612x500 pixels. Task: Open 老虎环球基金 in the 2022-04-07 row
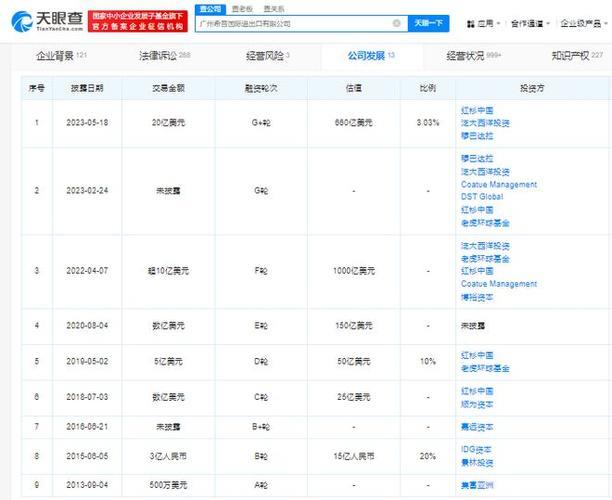pyautogui.click(x=485, y=259)
